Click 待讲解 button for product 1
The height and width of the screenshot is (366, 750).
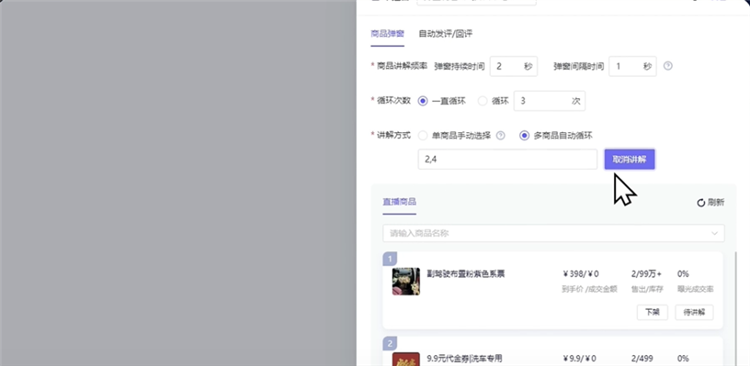click(694, 312)
